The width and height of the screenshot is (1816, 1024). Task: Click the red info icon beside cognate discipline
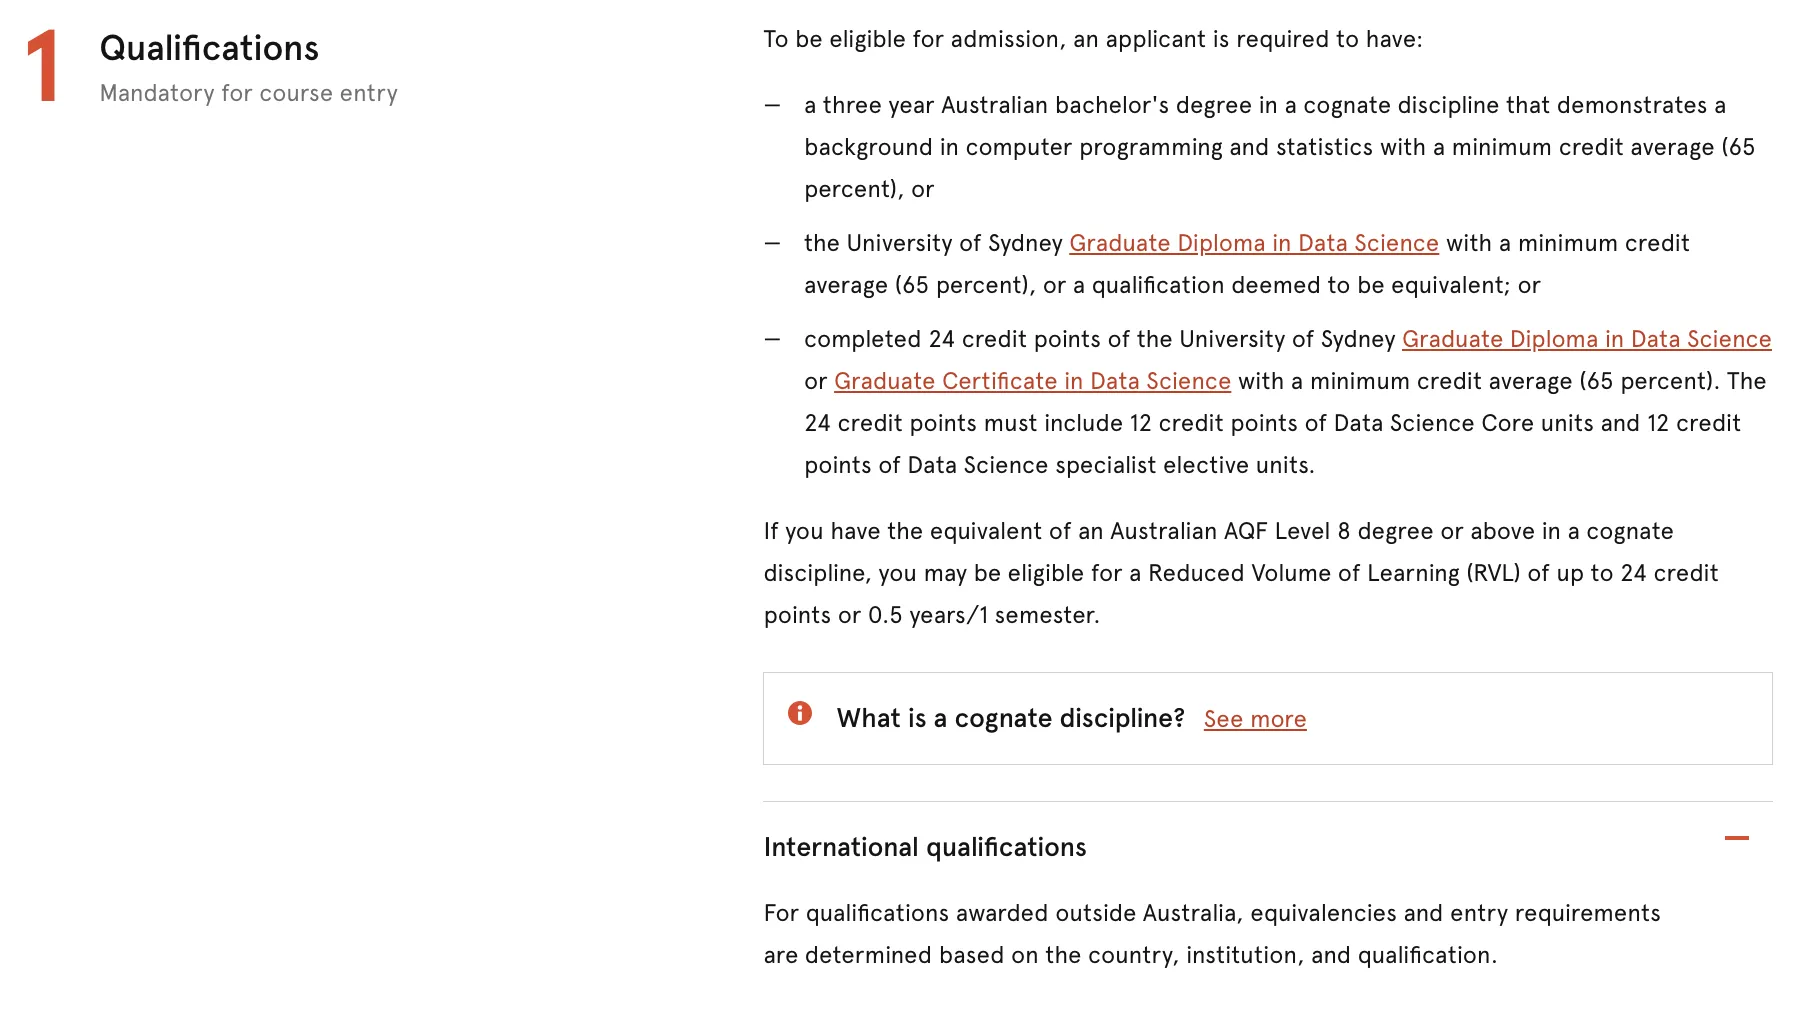(800, 713)
